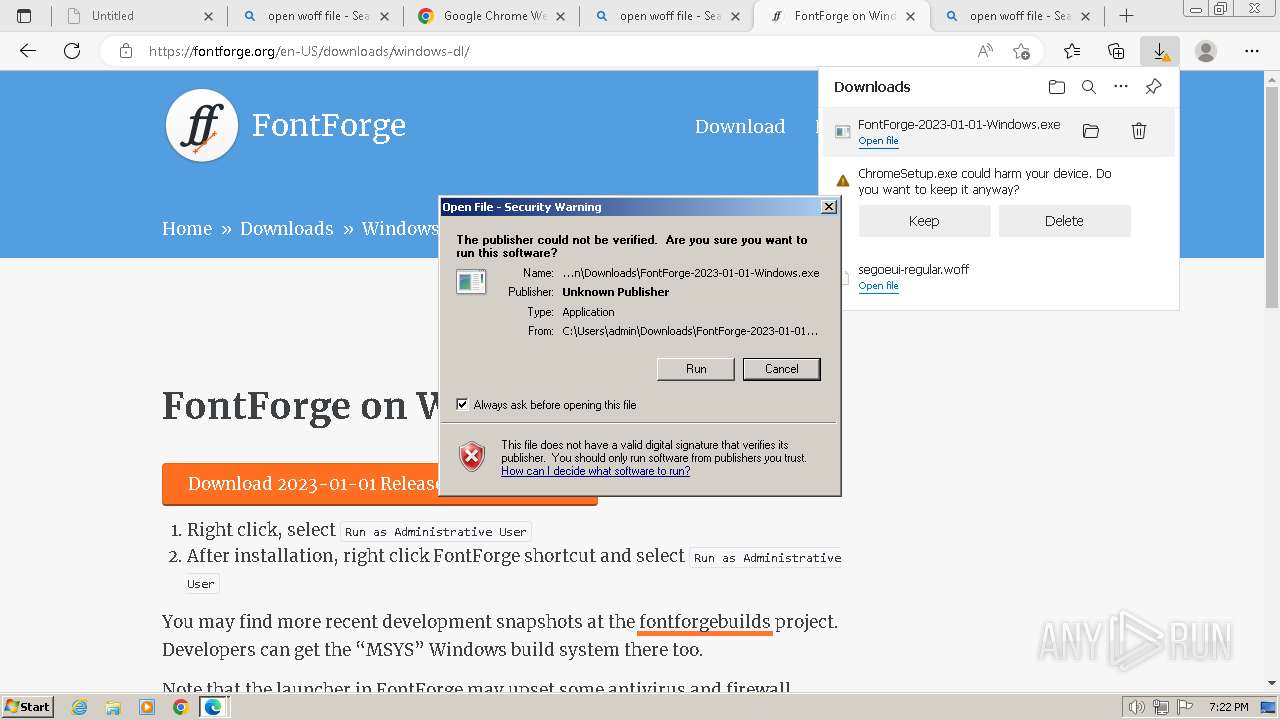The width and height of the screenshot is (1280, 720).
Task: Uncheck Always ask before opening this file
Action: [x=462, y=405]
